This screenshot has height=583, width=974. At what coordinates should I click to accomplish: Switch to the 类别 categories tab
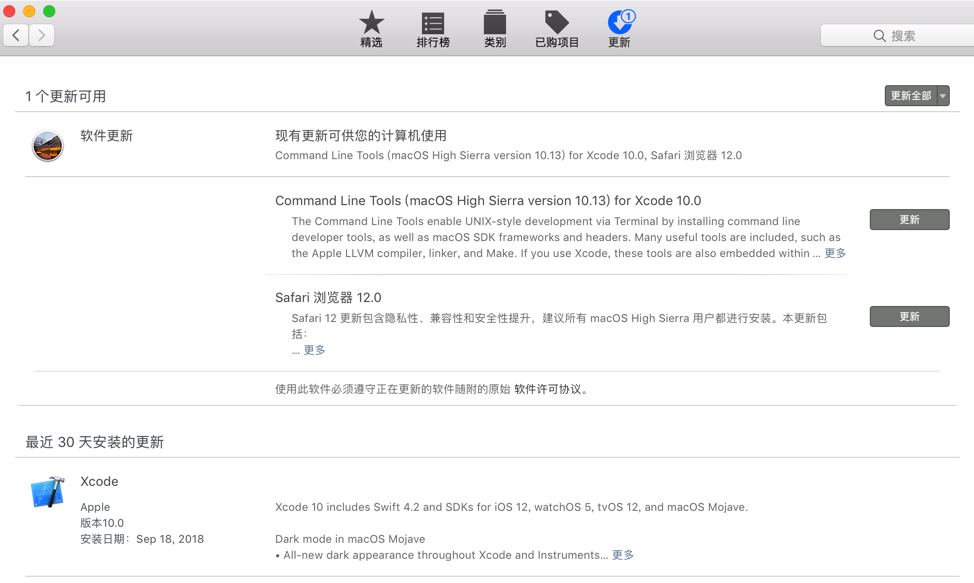494,29
